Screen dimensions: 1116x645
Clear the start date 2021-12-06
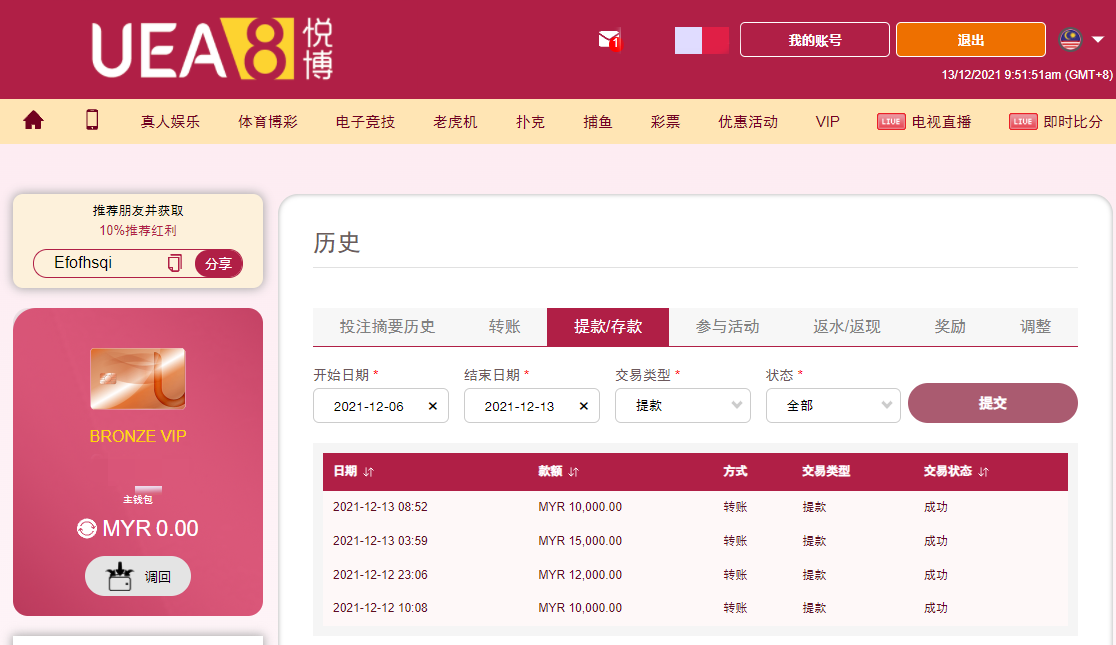433,406
